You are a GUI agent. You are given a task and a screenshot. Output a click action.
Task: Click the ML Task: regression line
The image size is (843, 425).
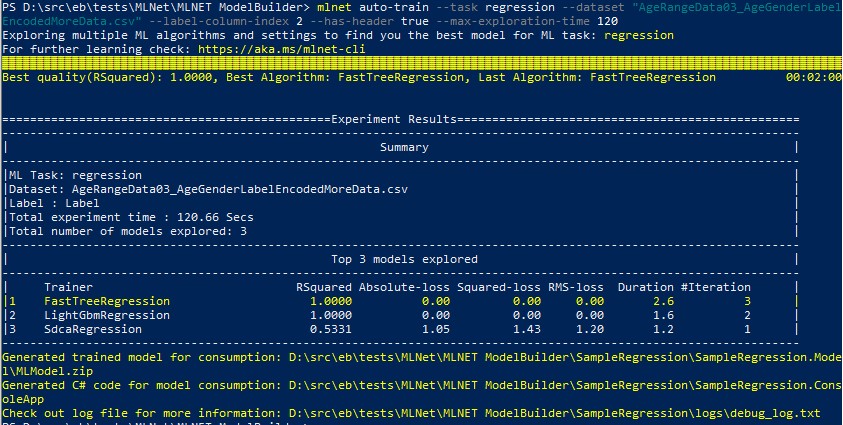point(67,175)
